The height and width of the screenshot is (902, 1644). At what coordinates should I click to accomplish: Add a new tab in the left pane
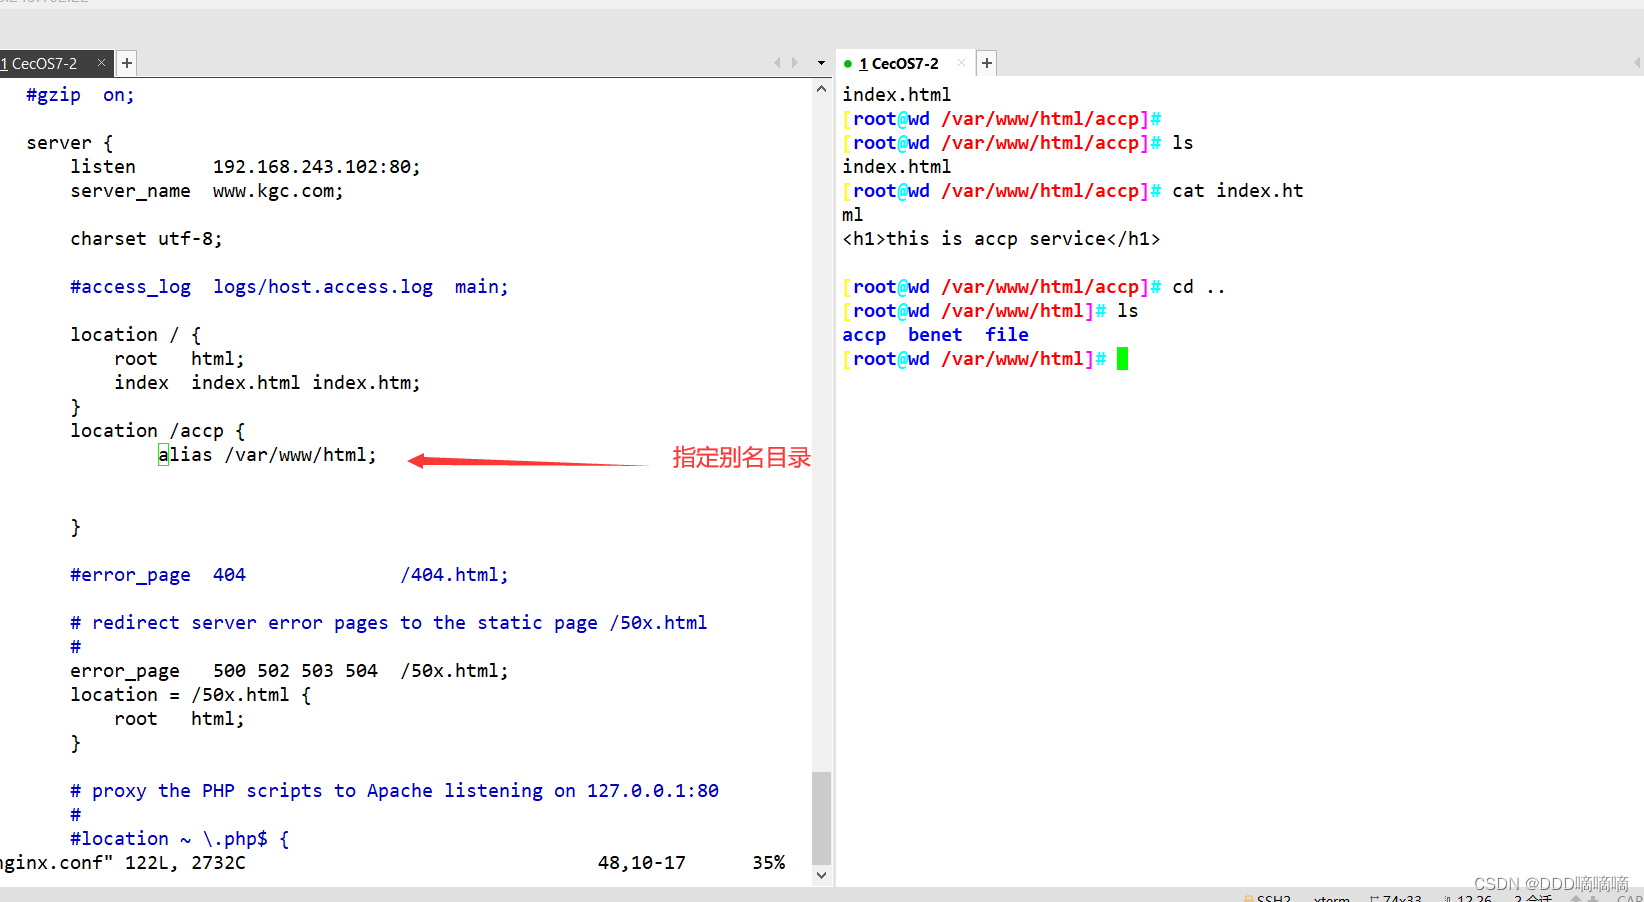[x=127, y=63]
